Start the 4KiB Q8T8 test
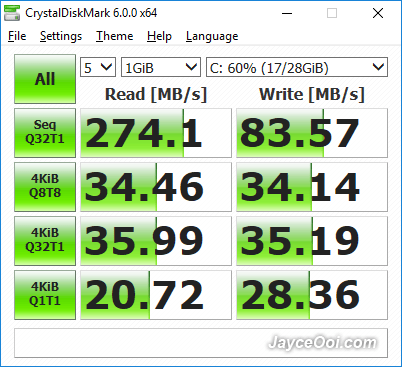The image size is (402, 367). [45, 187]
